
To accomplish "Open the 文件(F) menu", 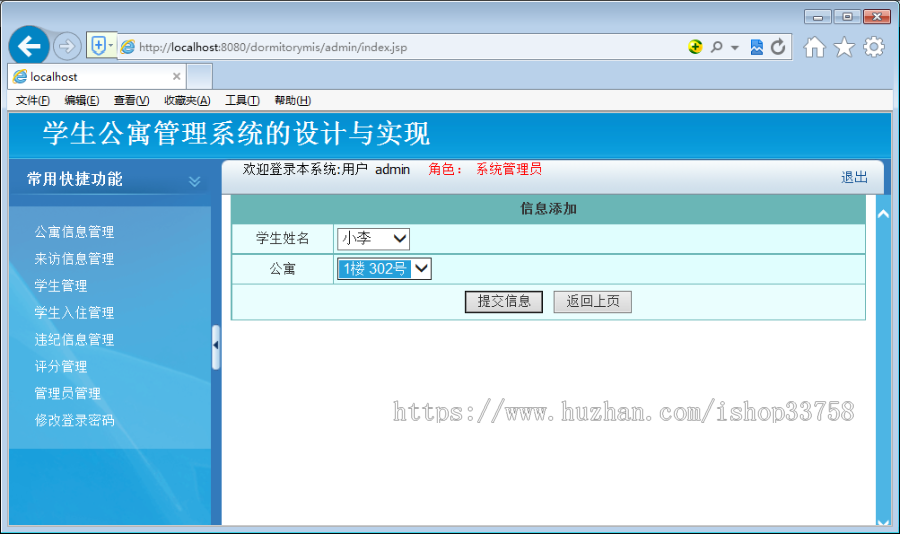I will pyautogui.click(x=32, y=100).
